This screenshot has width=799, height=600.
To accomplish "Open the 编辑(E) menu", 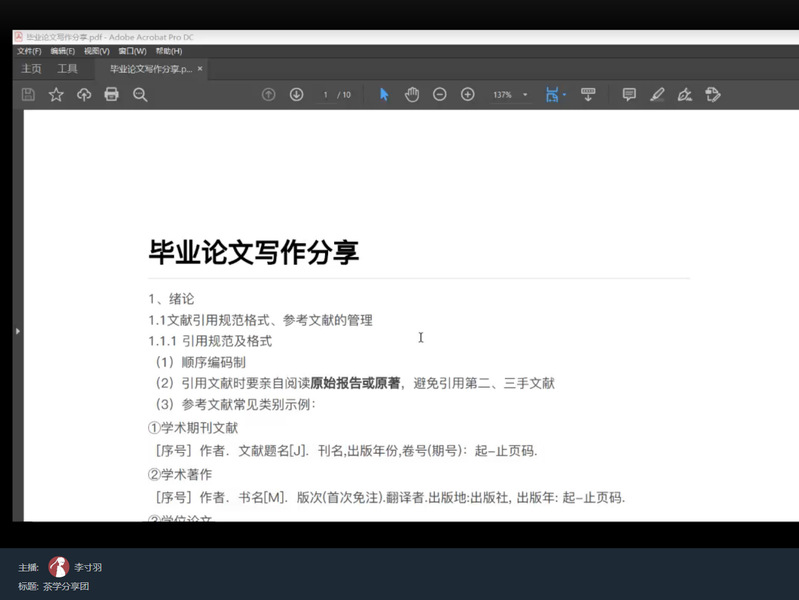I will [x=63, y=51].
